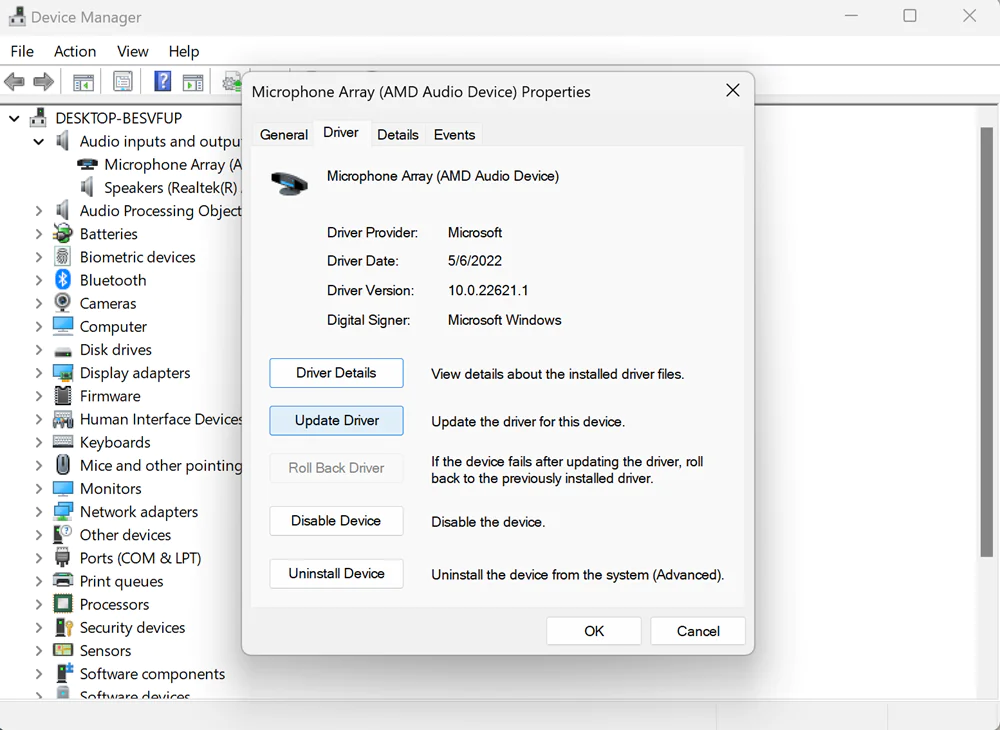Confirm the dialog with OK
1000x730 pixels.
(x=594, y=631)
